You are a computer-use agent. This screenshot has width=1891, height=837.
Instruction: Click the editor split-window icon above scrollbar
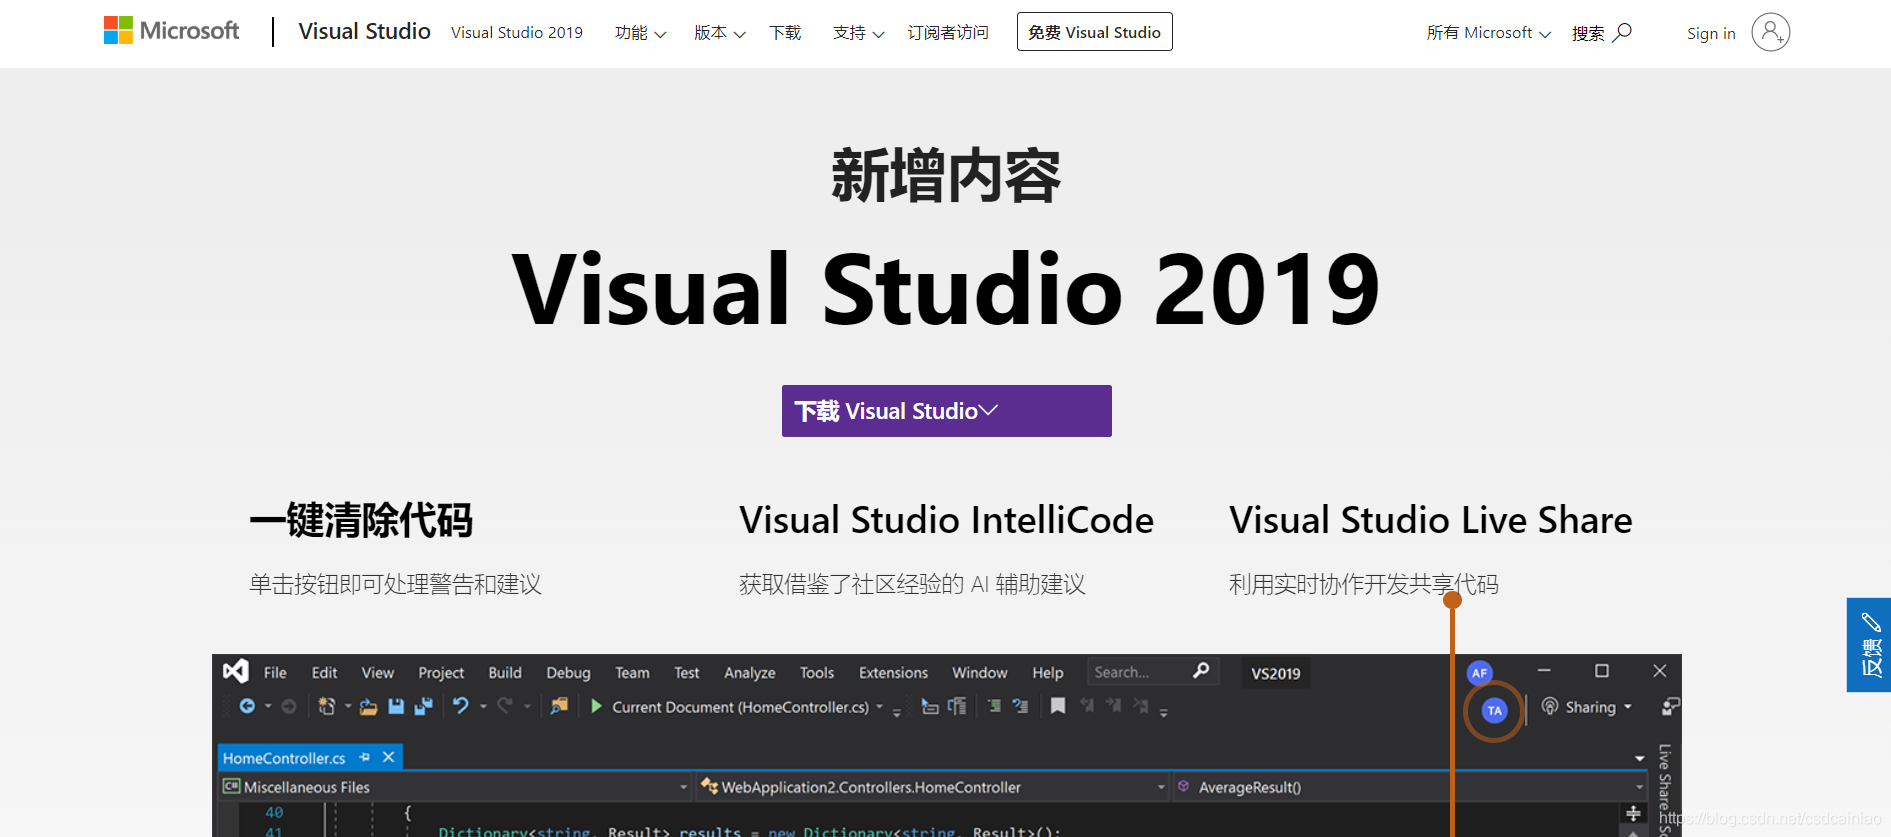pyautogui.click(x=1633, y=813)
